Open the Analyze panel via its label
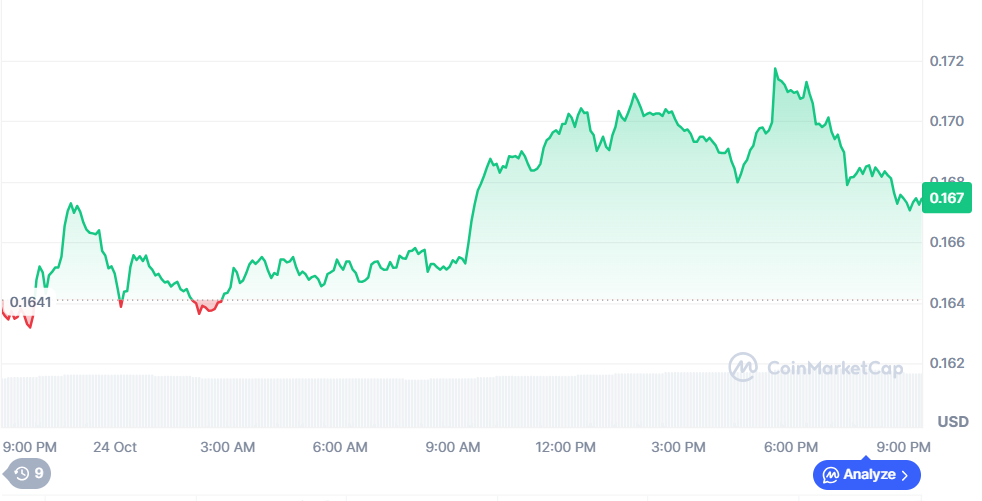982x501 pixels. (869, 474)
